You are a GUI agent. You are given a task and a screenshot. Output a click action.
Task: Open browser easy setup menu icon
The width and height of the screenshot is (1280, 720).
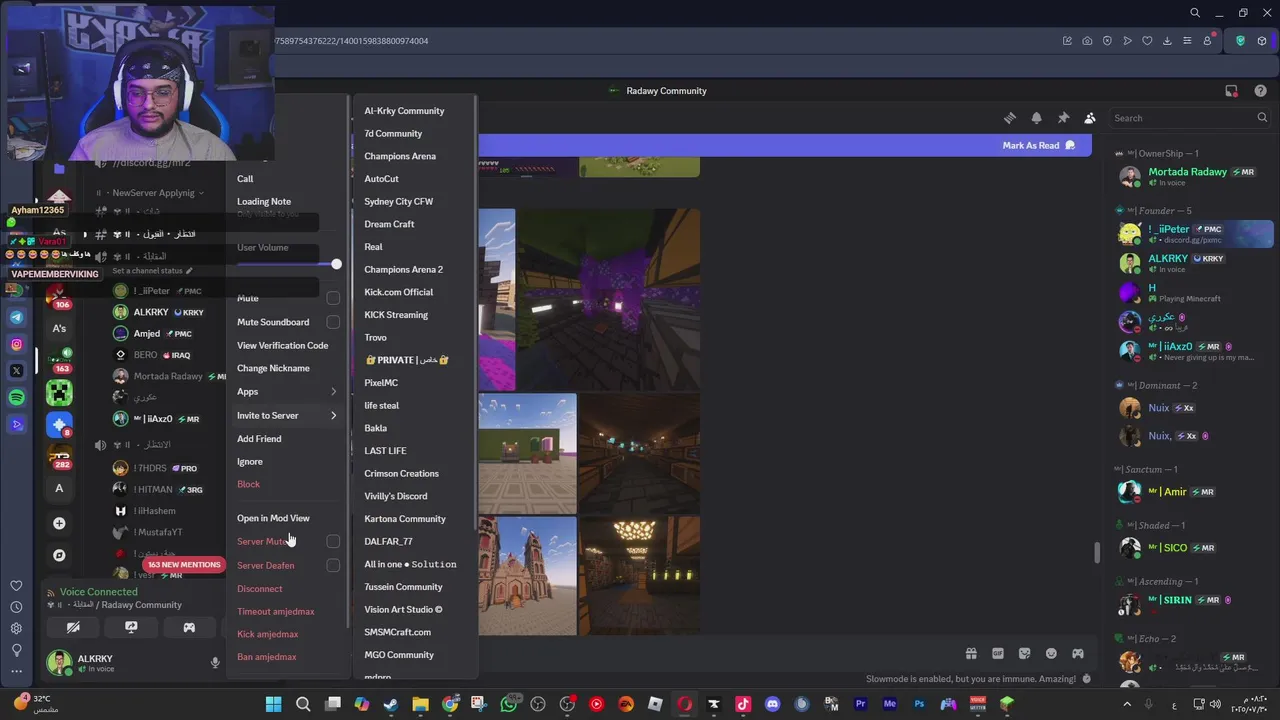1187,41
